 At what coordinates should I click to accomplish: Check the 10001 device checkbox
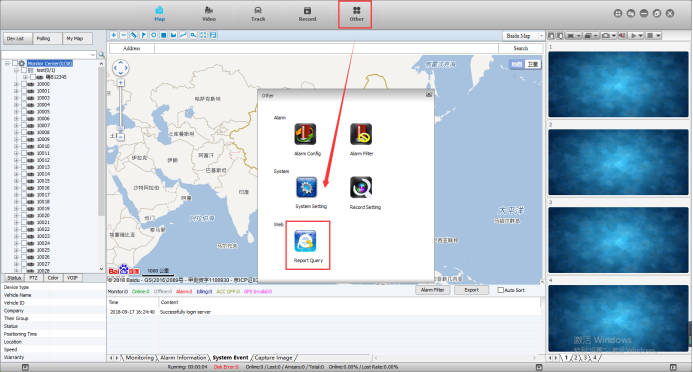pyautogui.click(x=24, y=91)
